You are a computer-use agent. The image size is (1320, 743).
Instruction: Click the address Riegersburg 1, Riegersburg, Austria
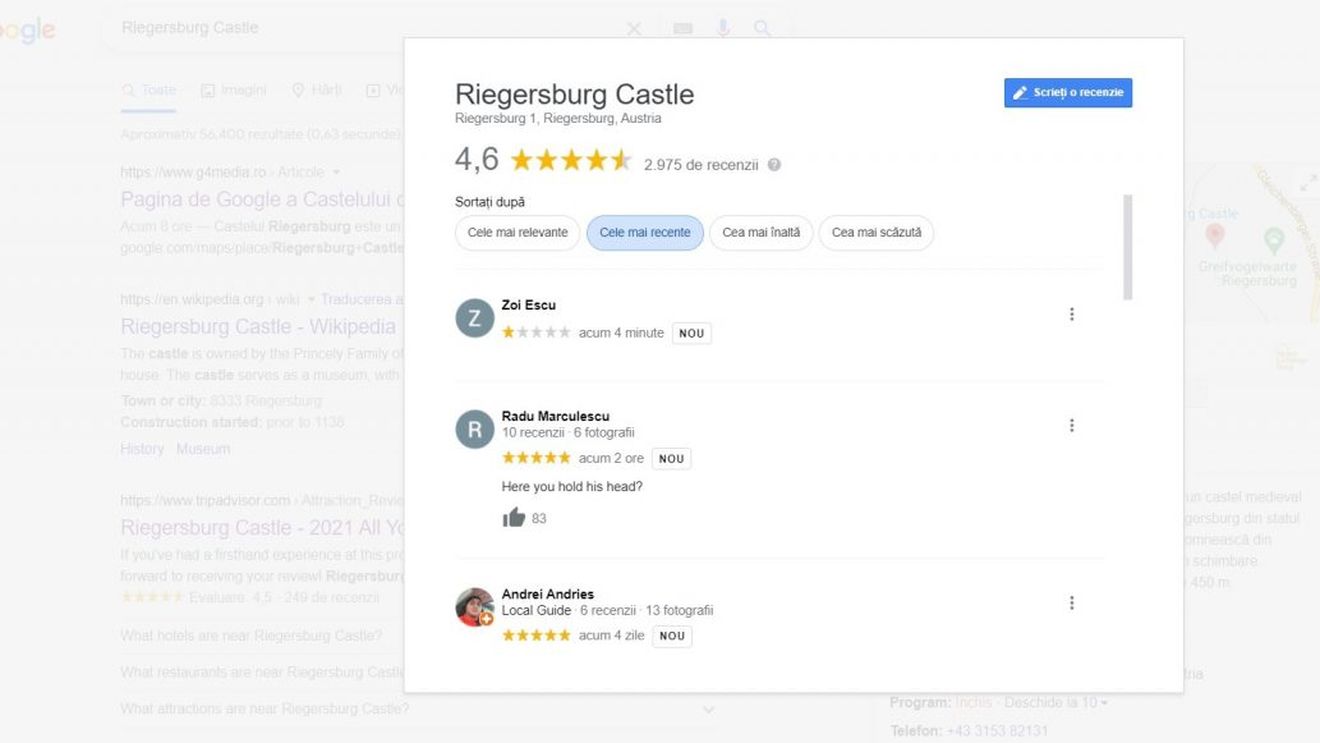point(558,118)
